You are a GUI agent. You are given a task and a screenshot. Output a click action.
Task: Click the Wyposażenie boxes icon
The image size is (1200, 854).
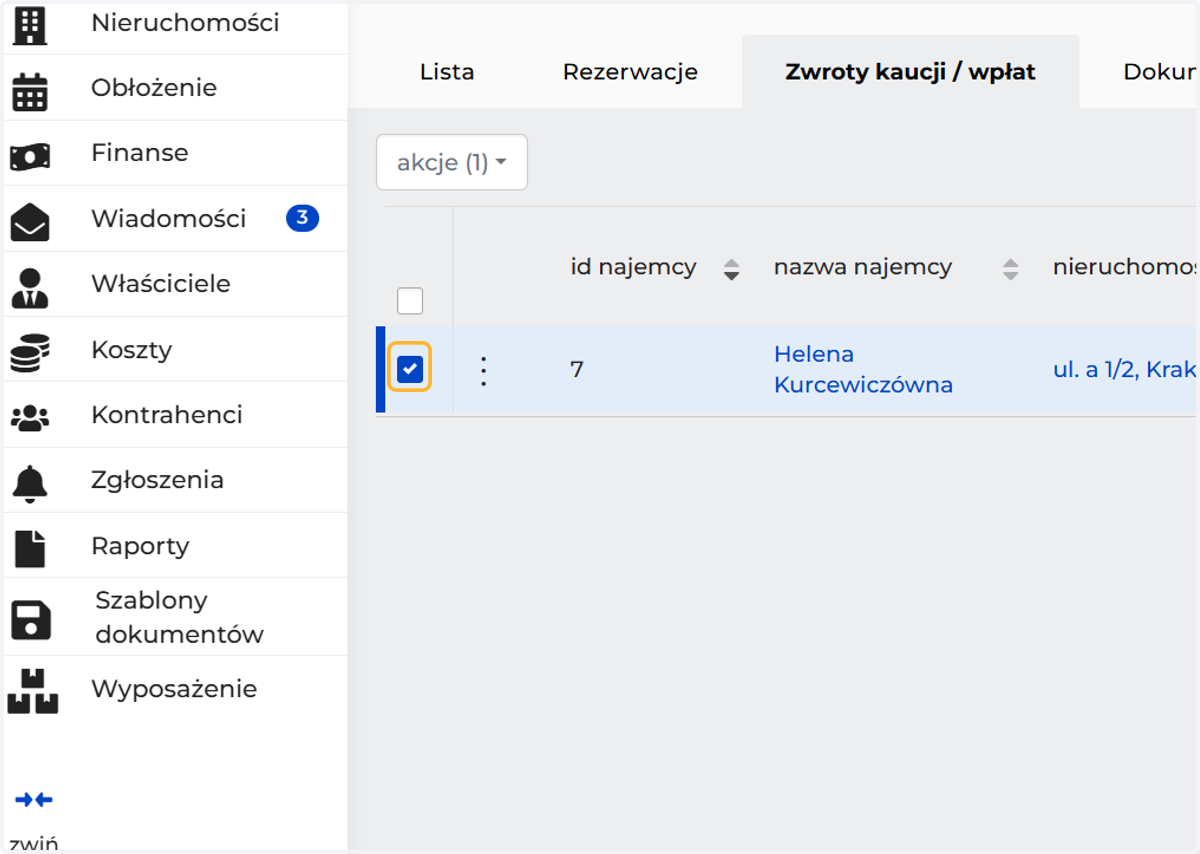(x=33, y=692)
